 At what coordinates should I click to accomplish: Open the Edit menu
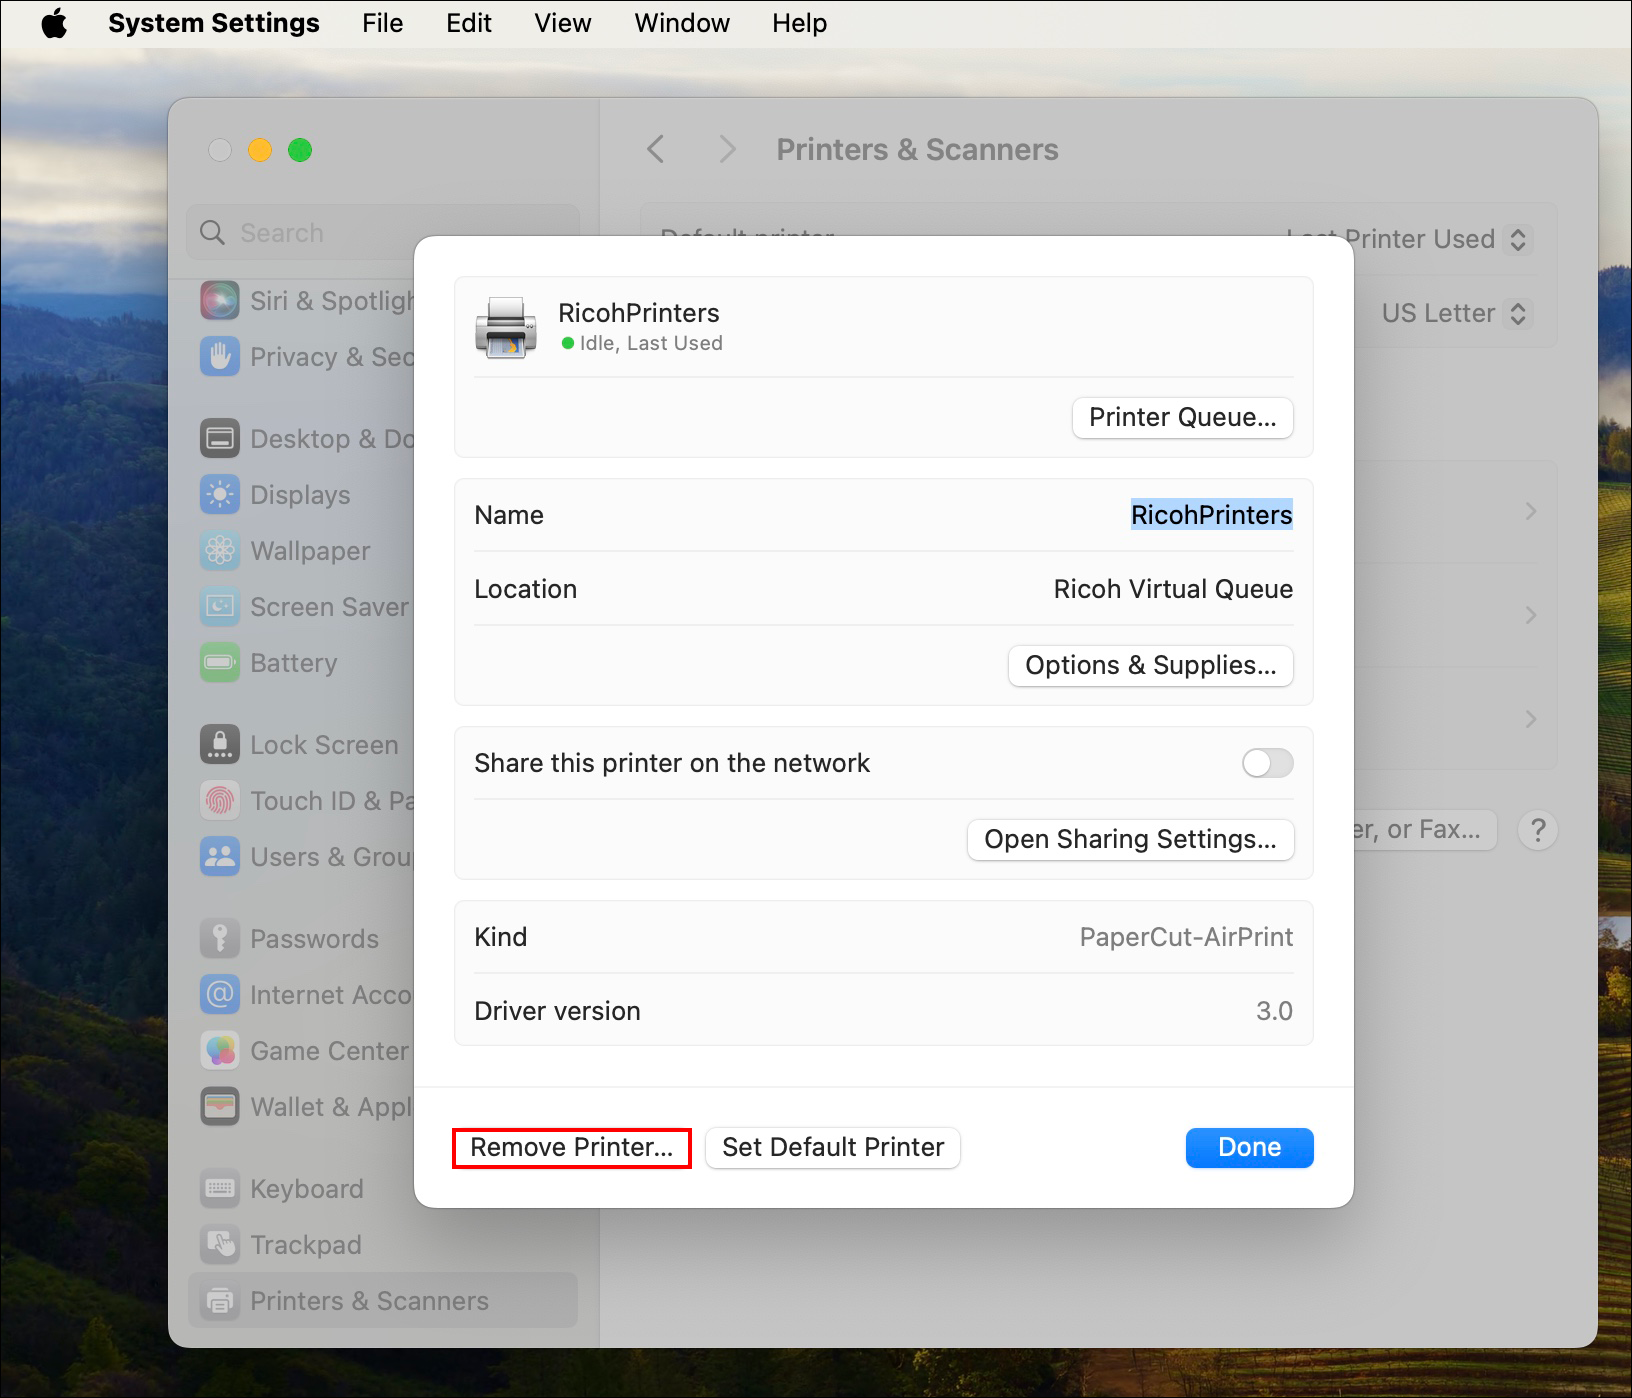coord(469,23)
